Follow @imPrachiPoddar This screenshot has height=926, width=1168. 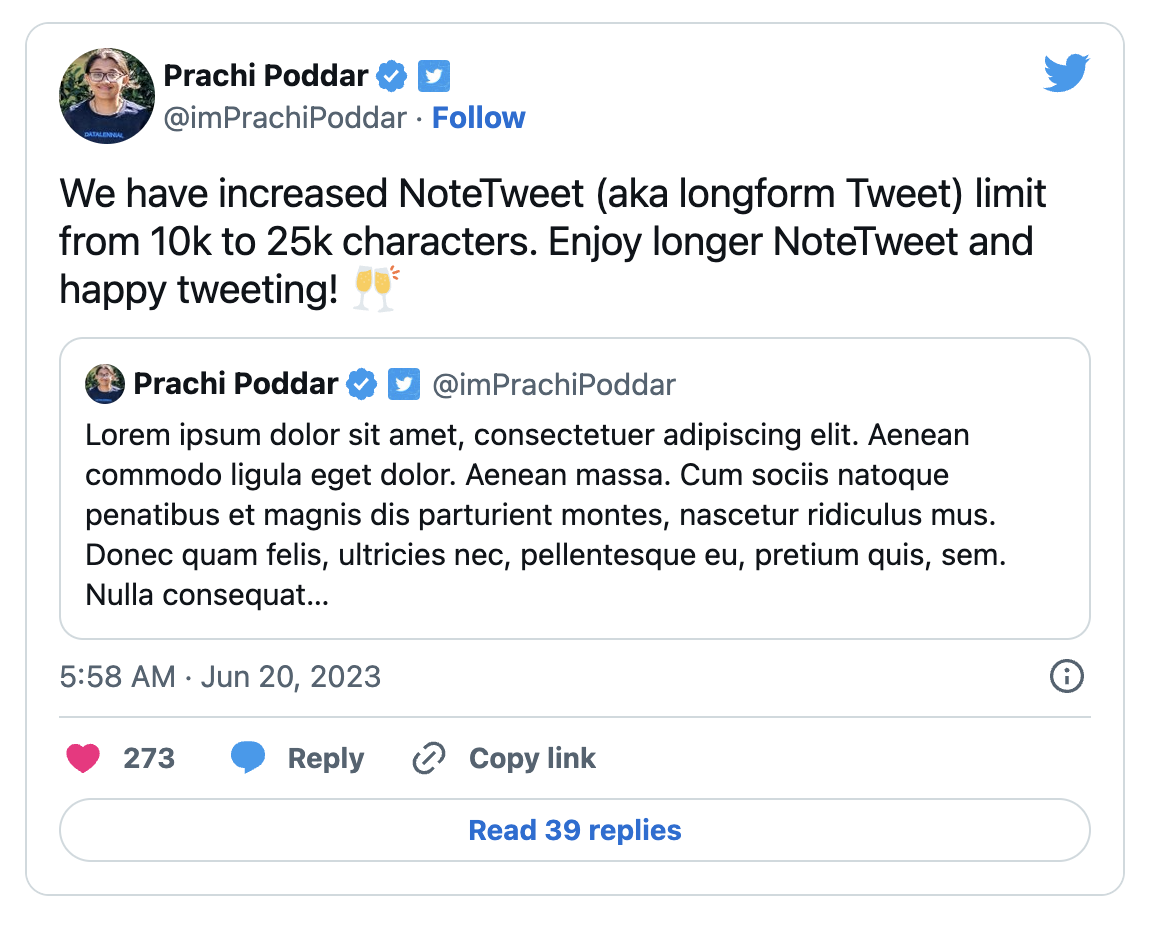tap(478, 118)
